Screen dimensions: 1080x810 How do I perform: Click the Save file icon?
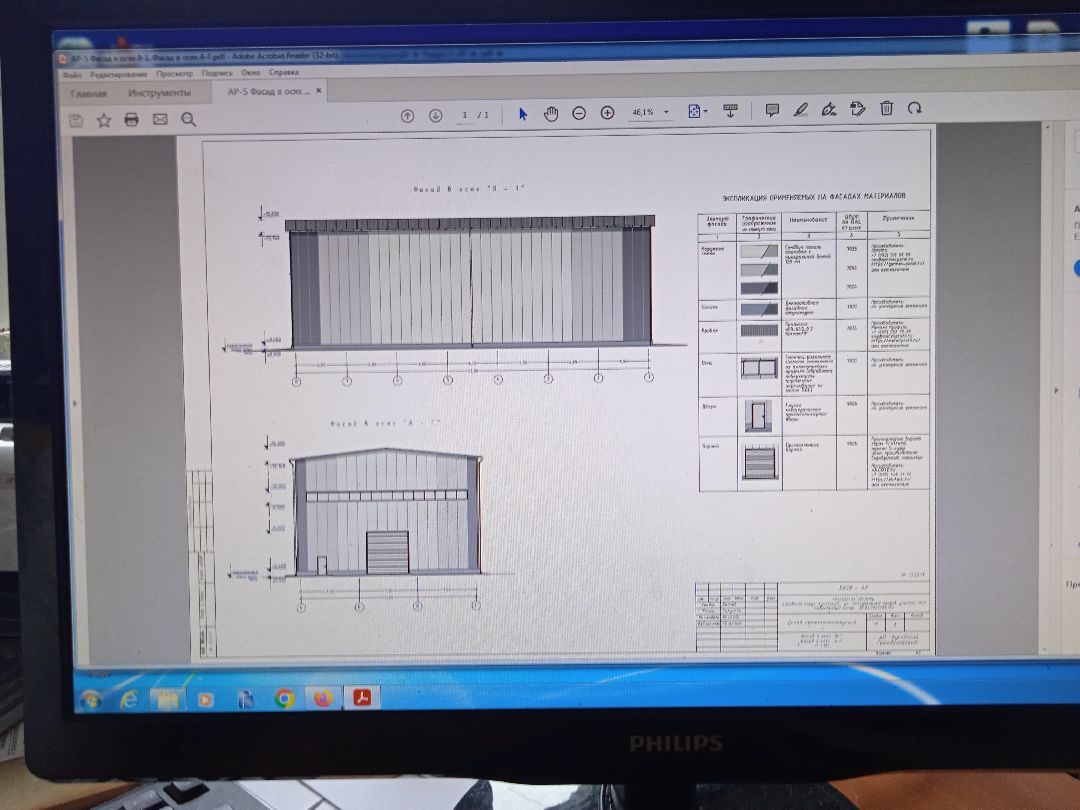[76, 120]
